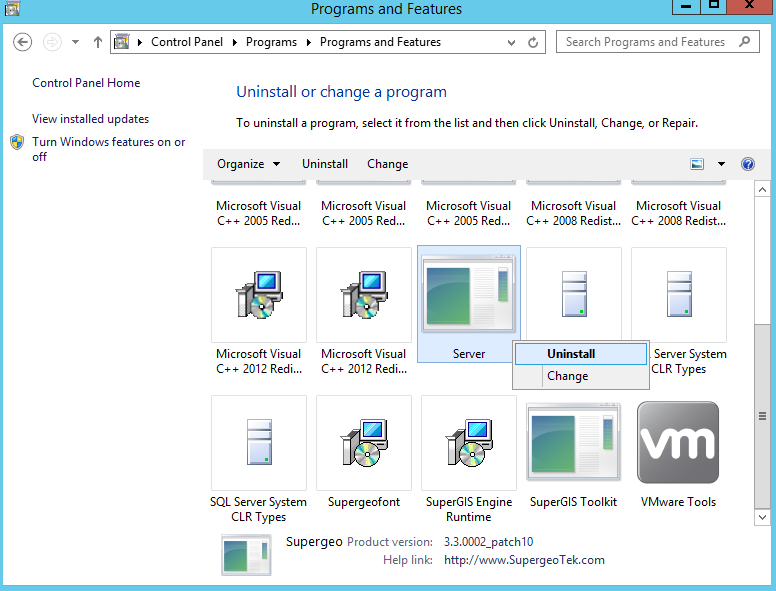This screenshot has width=776, height=591.
Task: Open Control Panel Home link
Action: (86, 83)
